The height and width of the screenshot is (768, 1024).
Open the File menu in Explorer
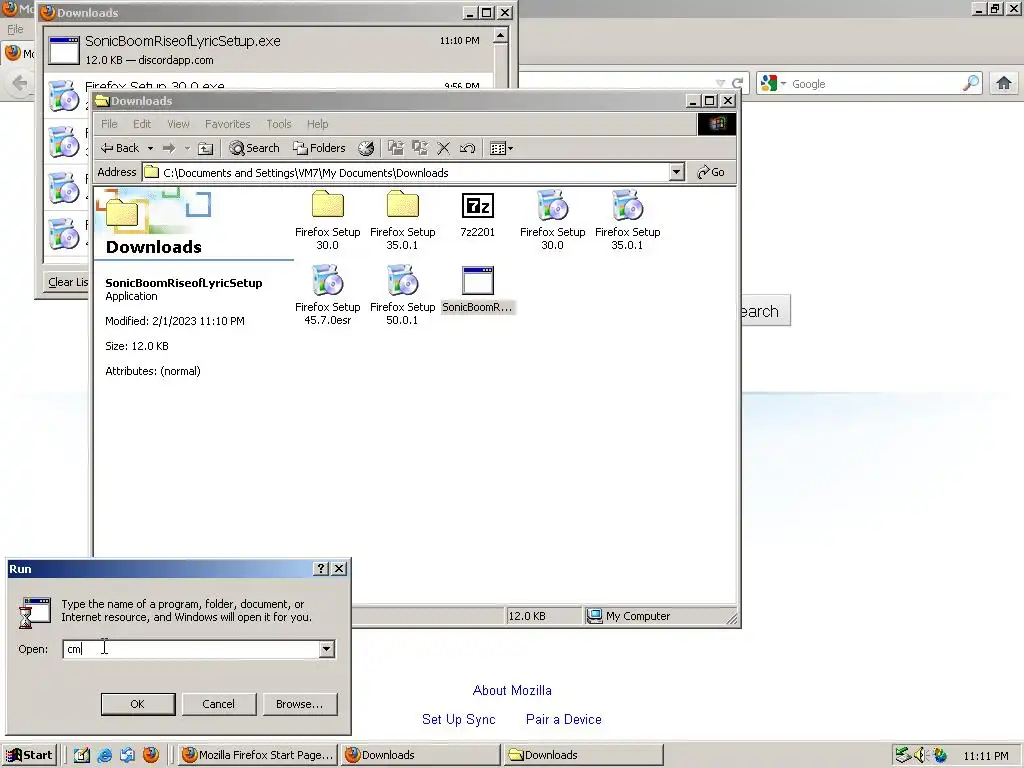pyautogui.click(x=109, y=124)
